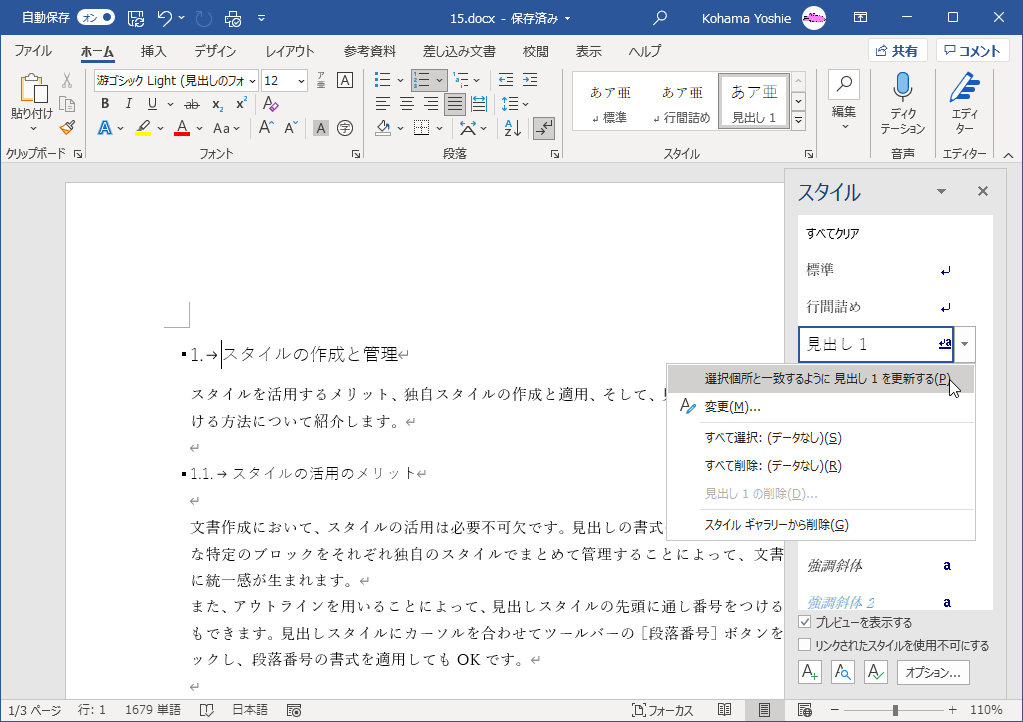Align text right
The image size is (1023, 722).
(x=431, y=104)
